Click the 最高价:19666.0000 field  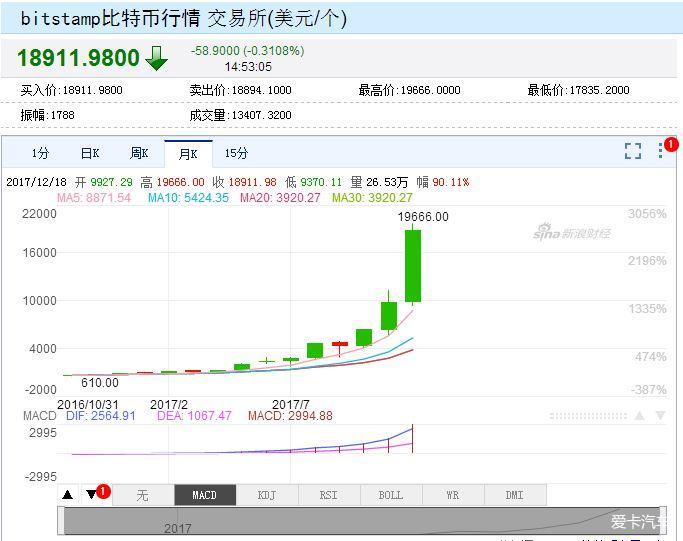pos(409,90)
